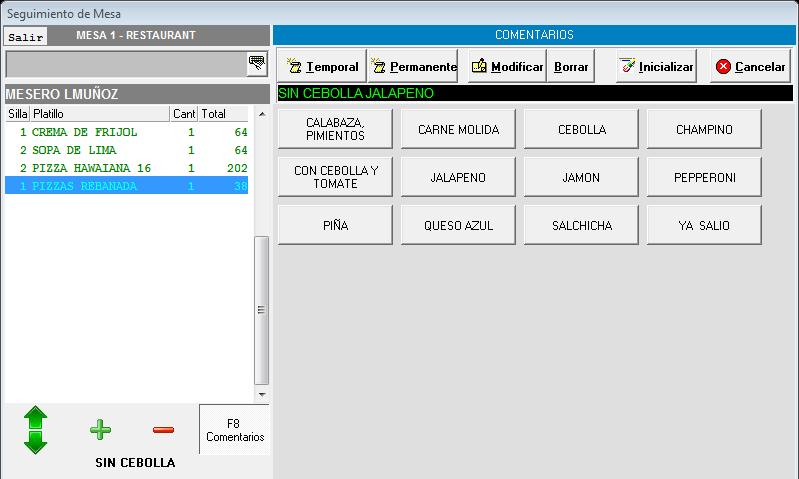Select the CHAMPINO comment button
Screen dimensions: 799x479
point(704,129)
